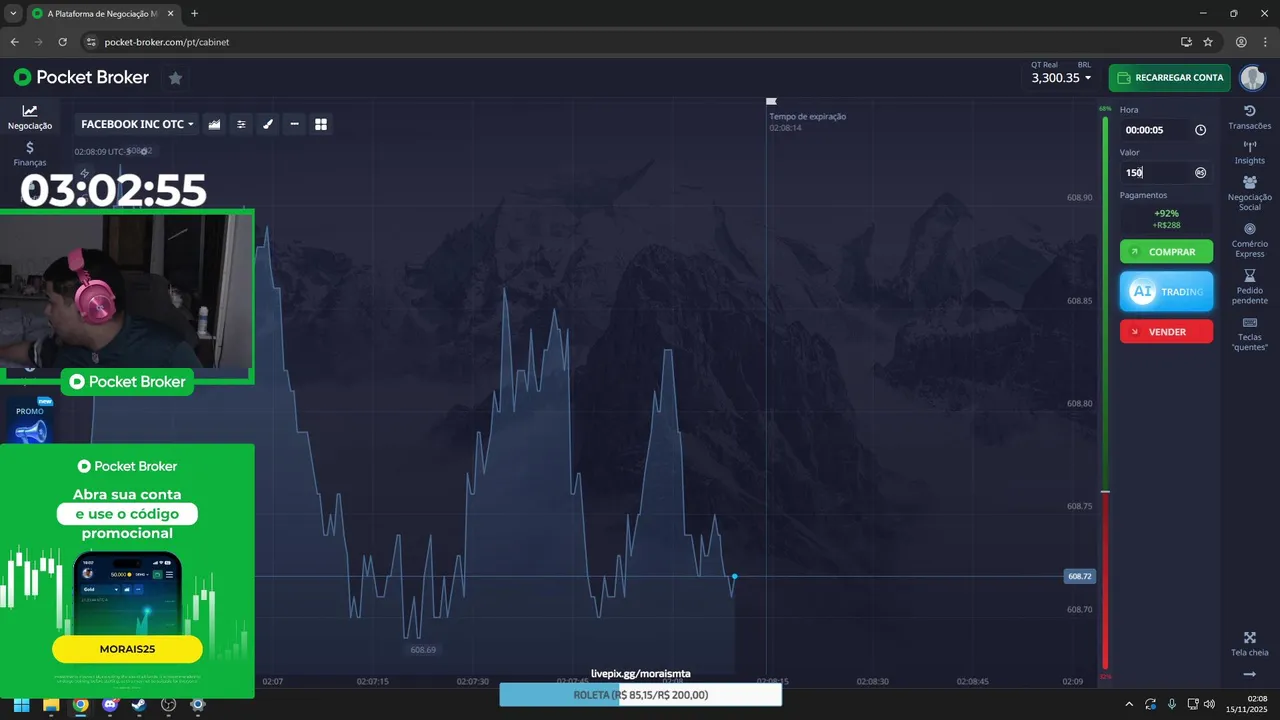
Task: Open Comércio Express panel
Action: click(x=1249, y=240)
